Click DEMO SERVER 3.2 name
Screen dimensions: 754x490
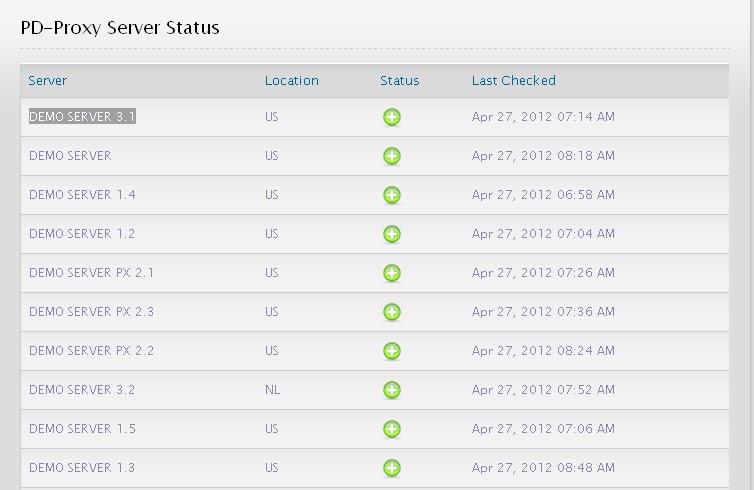coord(82,389)
